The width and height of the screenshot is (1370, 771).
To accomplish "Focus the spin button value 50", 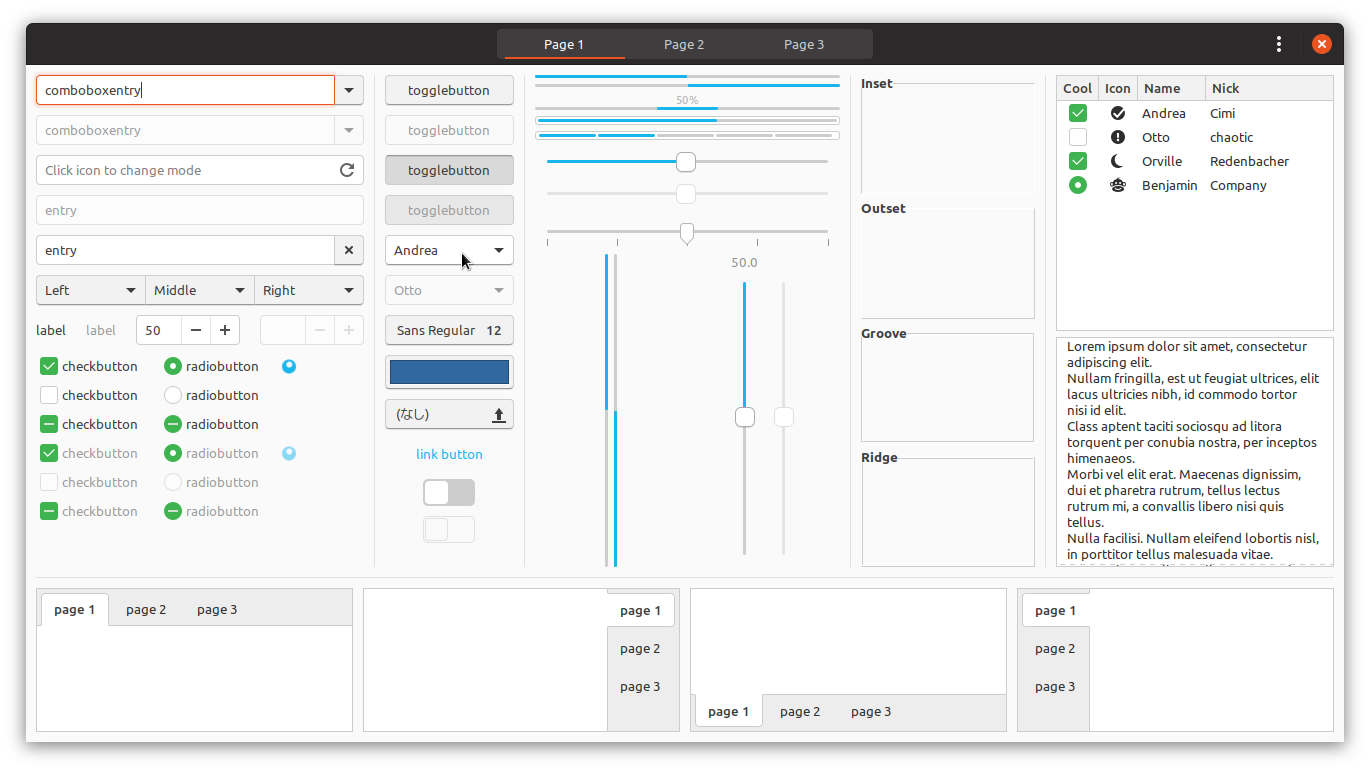I will (159, 330).
